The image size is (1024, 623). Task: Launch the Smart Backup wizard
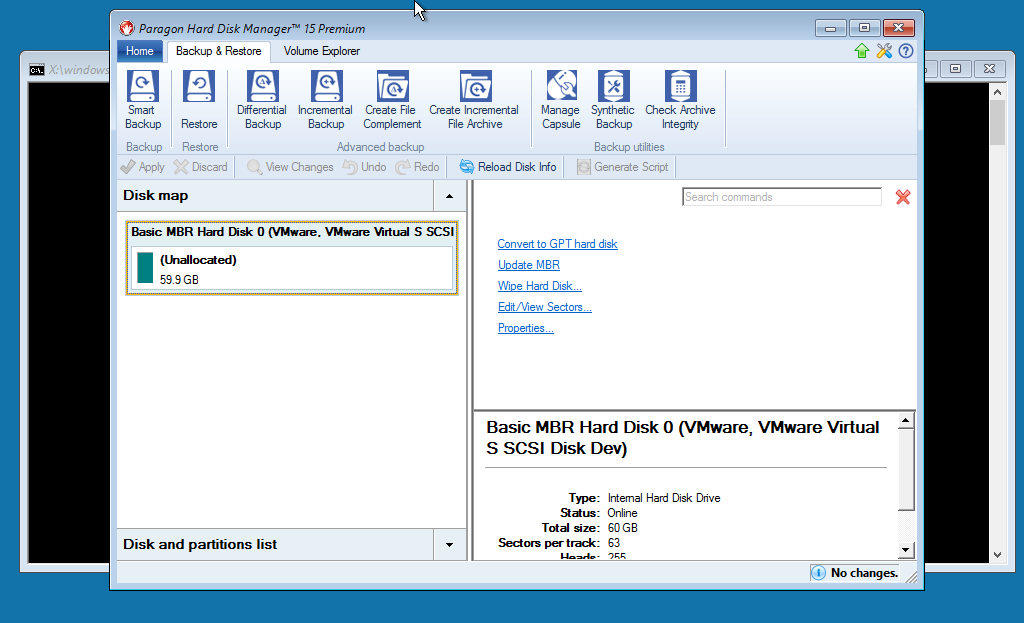point(142,101)
